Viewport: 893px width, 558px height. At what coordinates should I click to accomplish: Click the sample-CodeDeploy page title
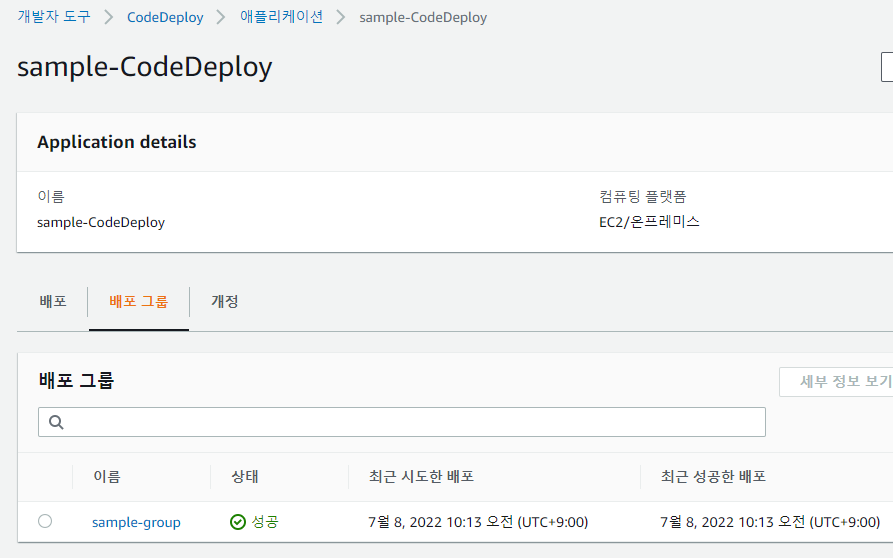145,67
